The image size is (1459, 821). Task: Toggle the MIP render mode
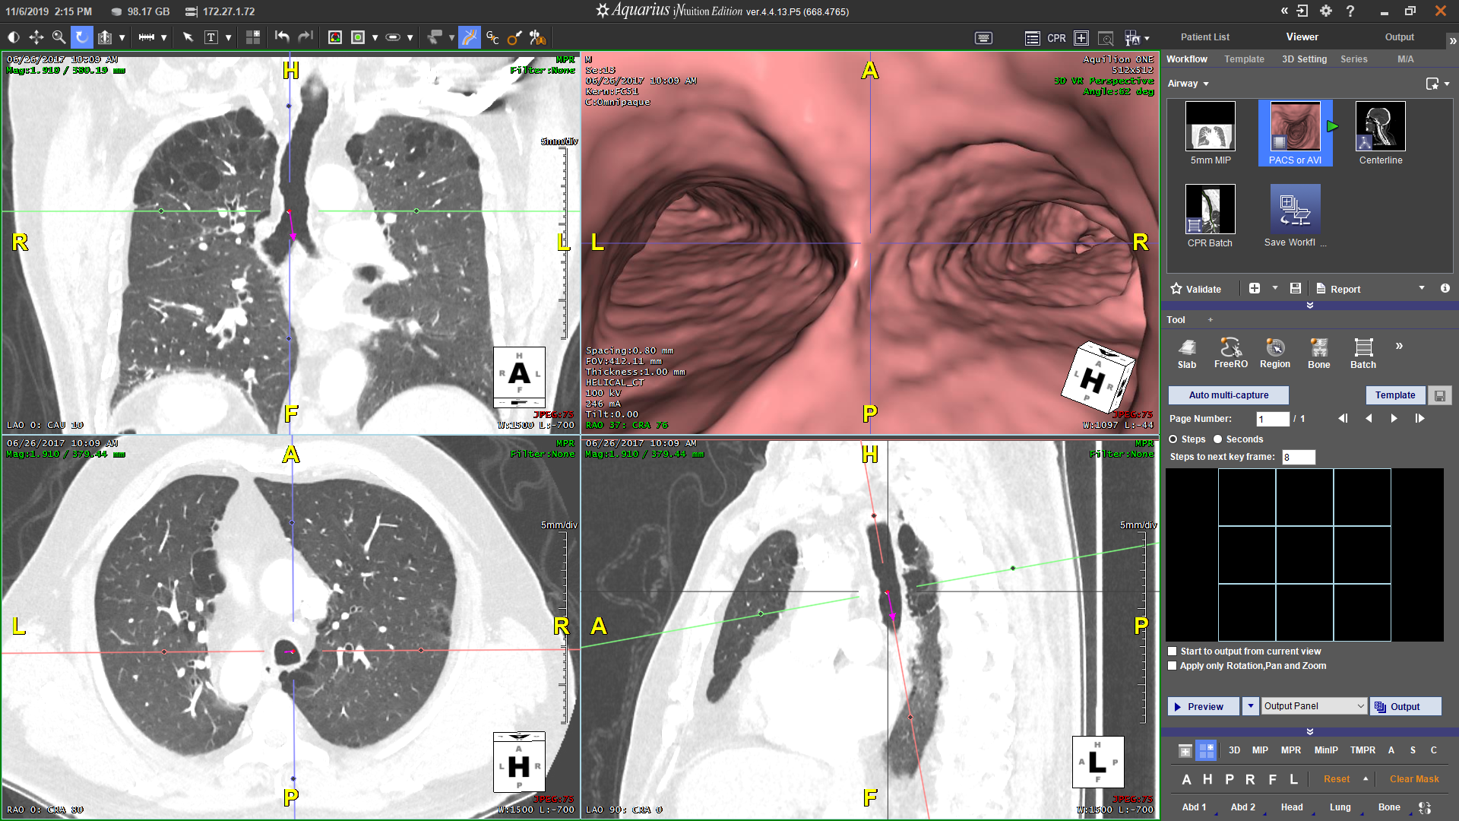1260,750
